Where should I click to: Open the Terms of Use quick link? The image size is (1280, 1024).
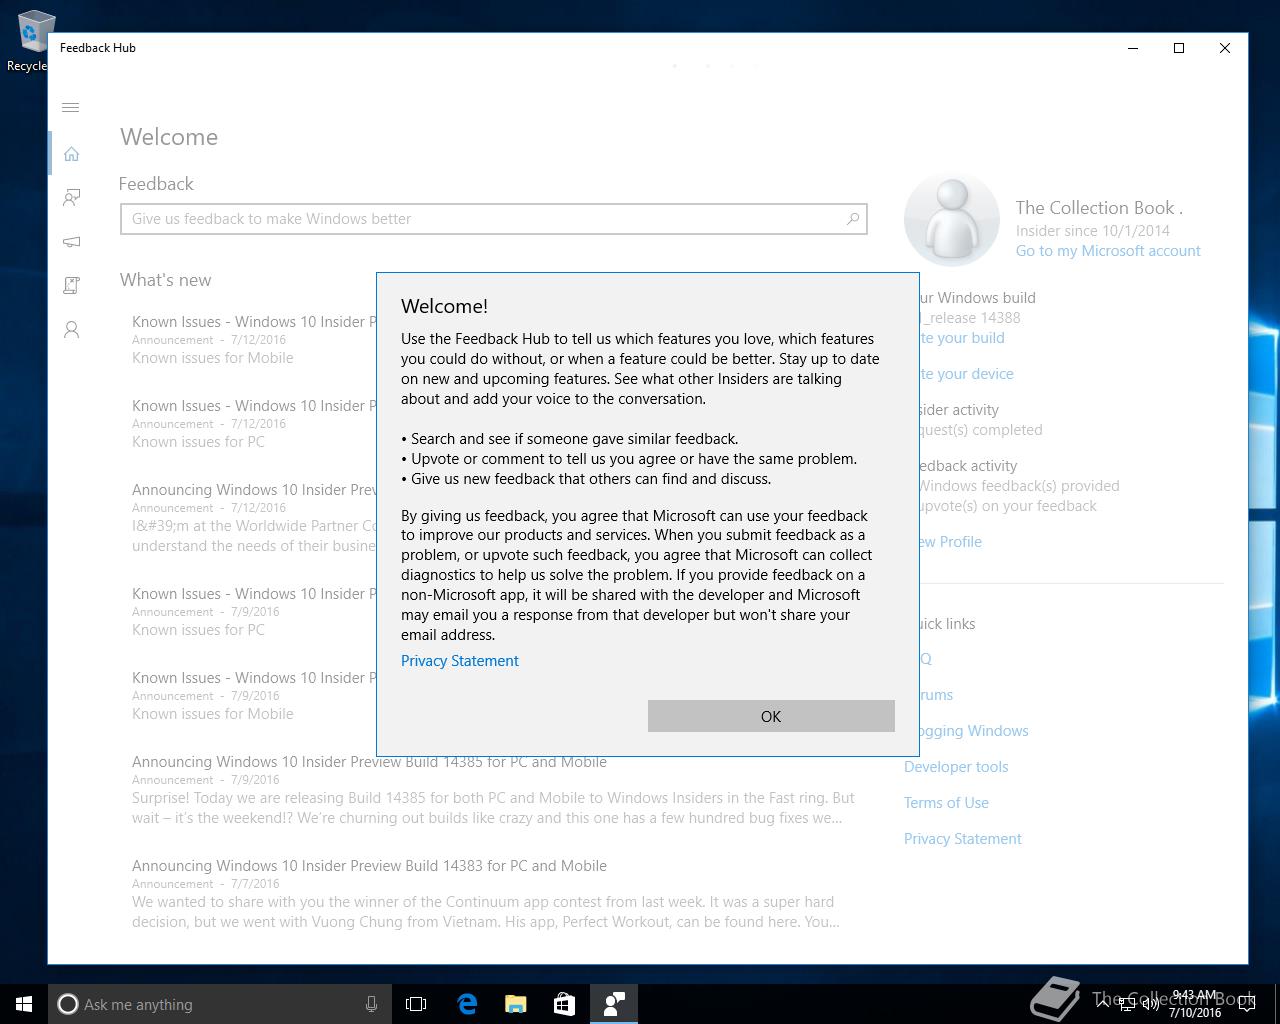coord(946,803)
